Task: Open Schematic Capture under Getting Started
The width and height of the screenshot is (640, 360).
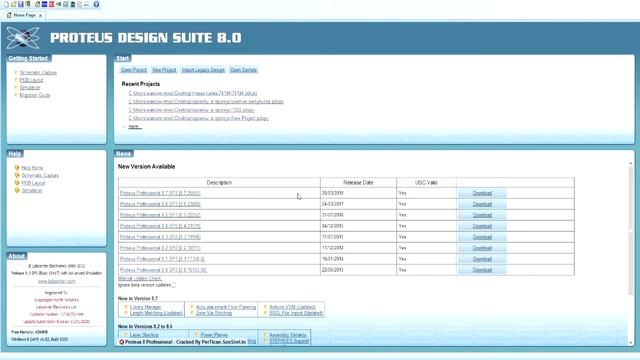Action: [38, 73]
